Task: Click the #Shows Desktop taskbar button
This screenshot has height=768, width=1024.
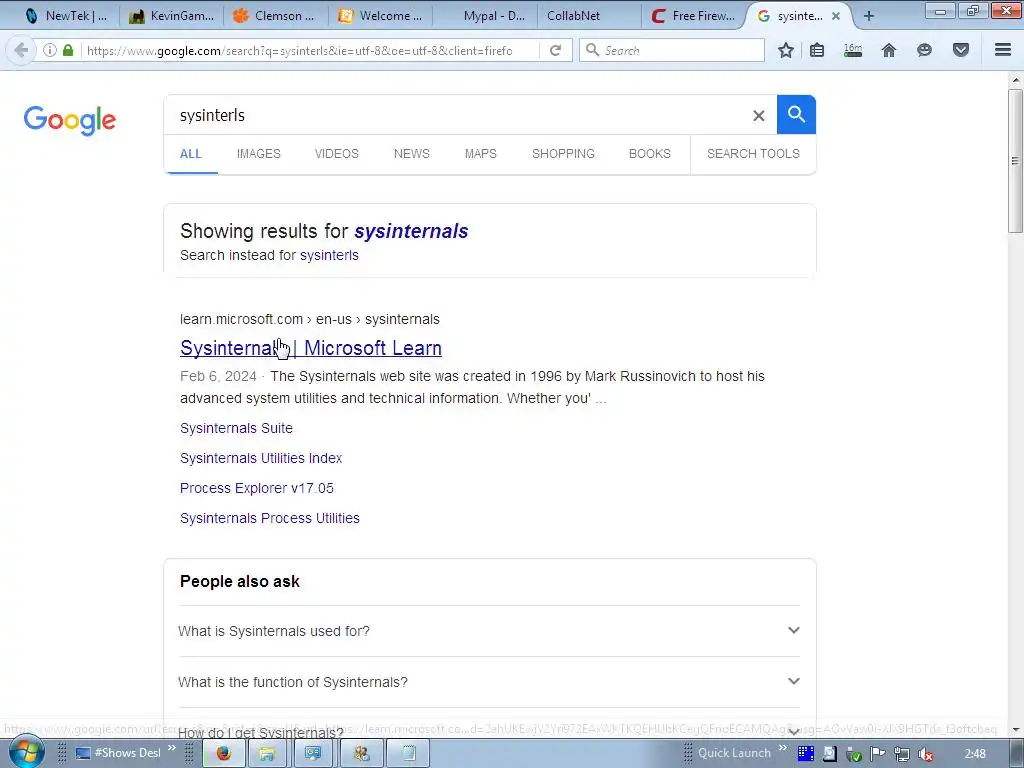Action: (x=119, y=753)
